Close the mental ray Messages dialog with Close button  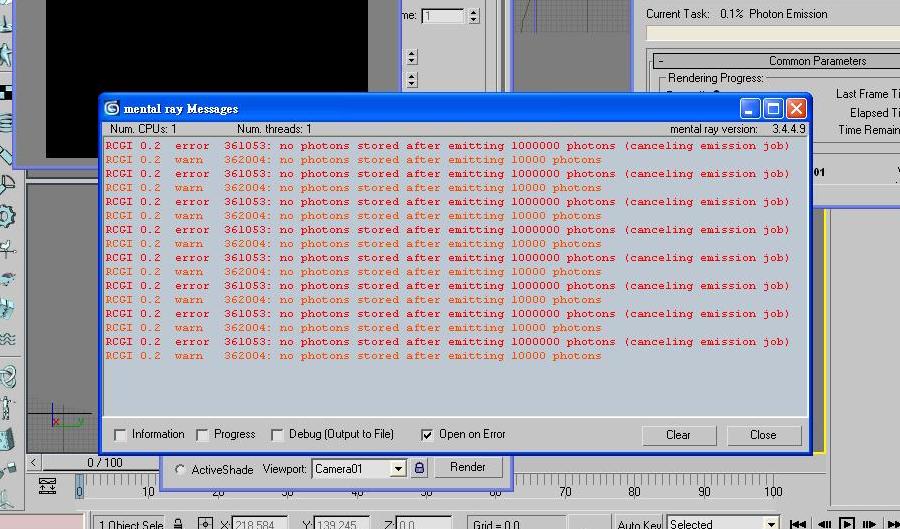click(x=763, y=435)
